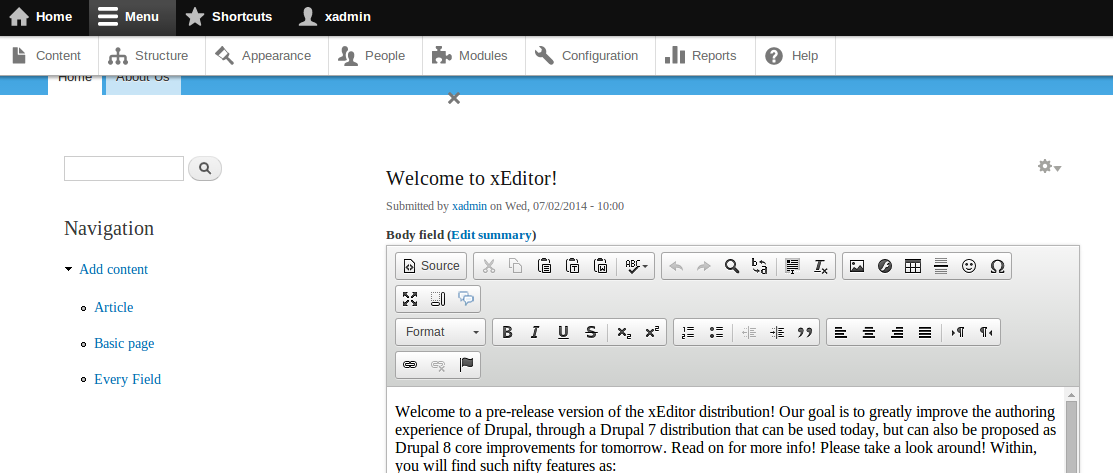Image resolution: width=1113 pixels, height=473 pixels.
Task: Open the Format dropdown
Action: [x=441, y=332]
